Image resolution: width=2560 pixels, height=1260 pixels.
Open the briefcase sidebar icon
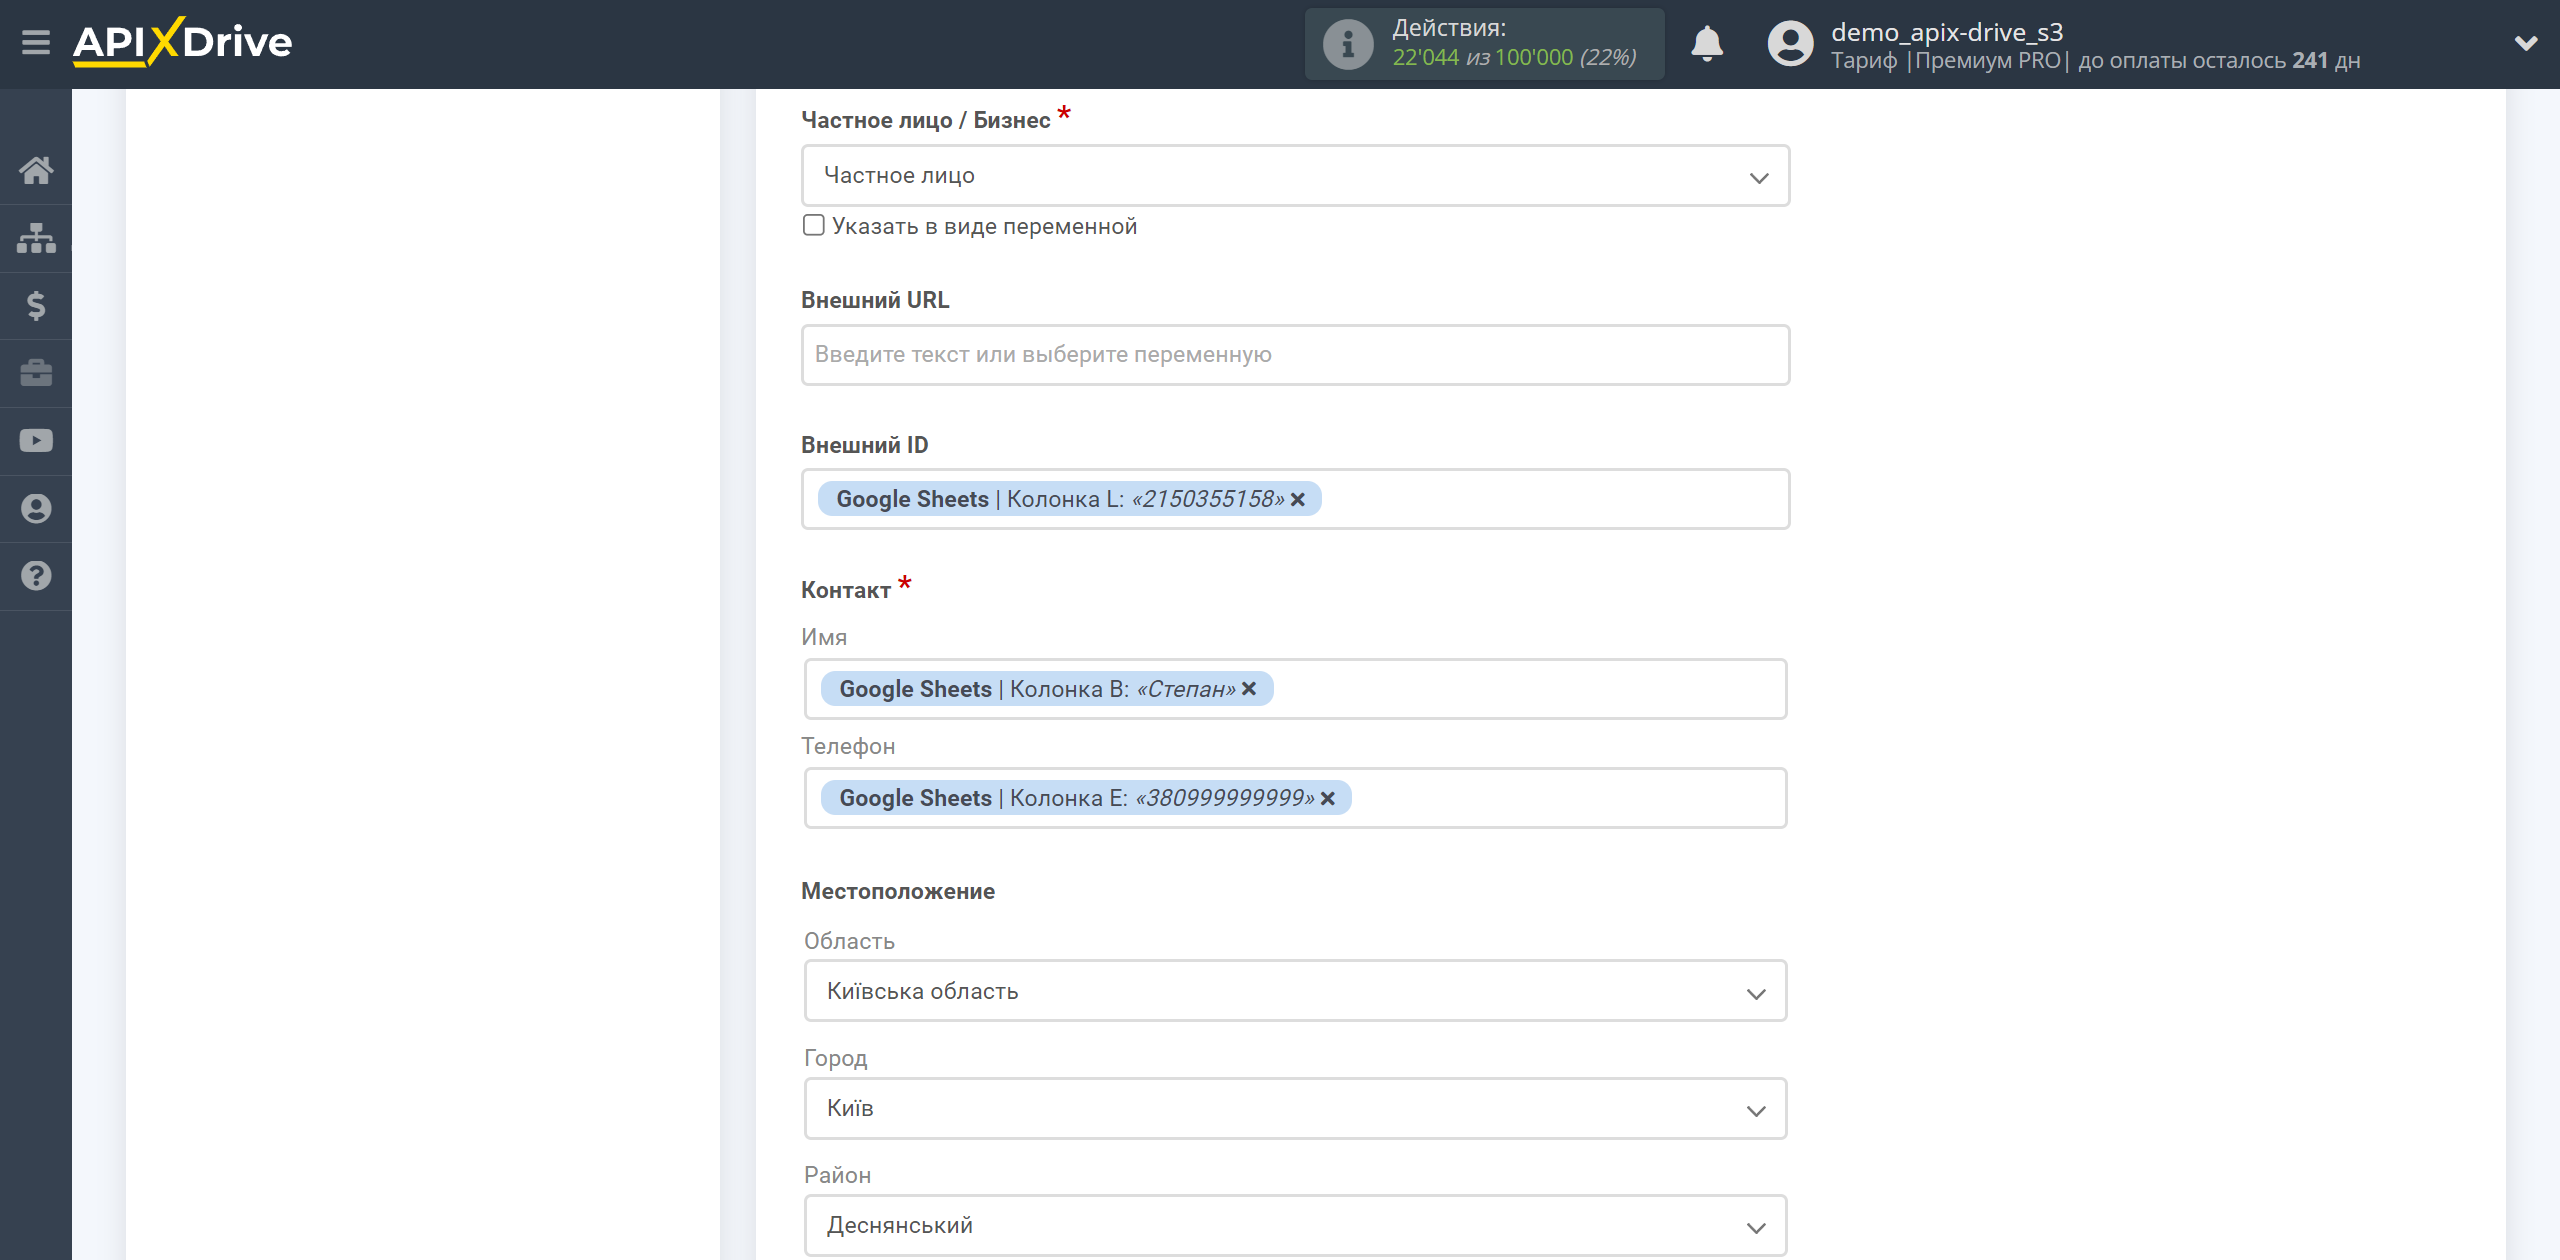point(36,373)
